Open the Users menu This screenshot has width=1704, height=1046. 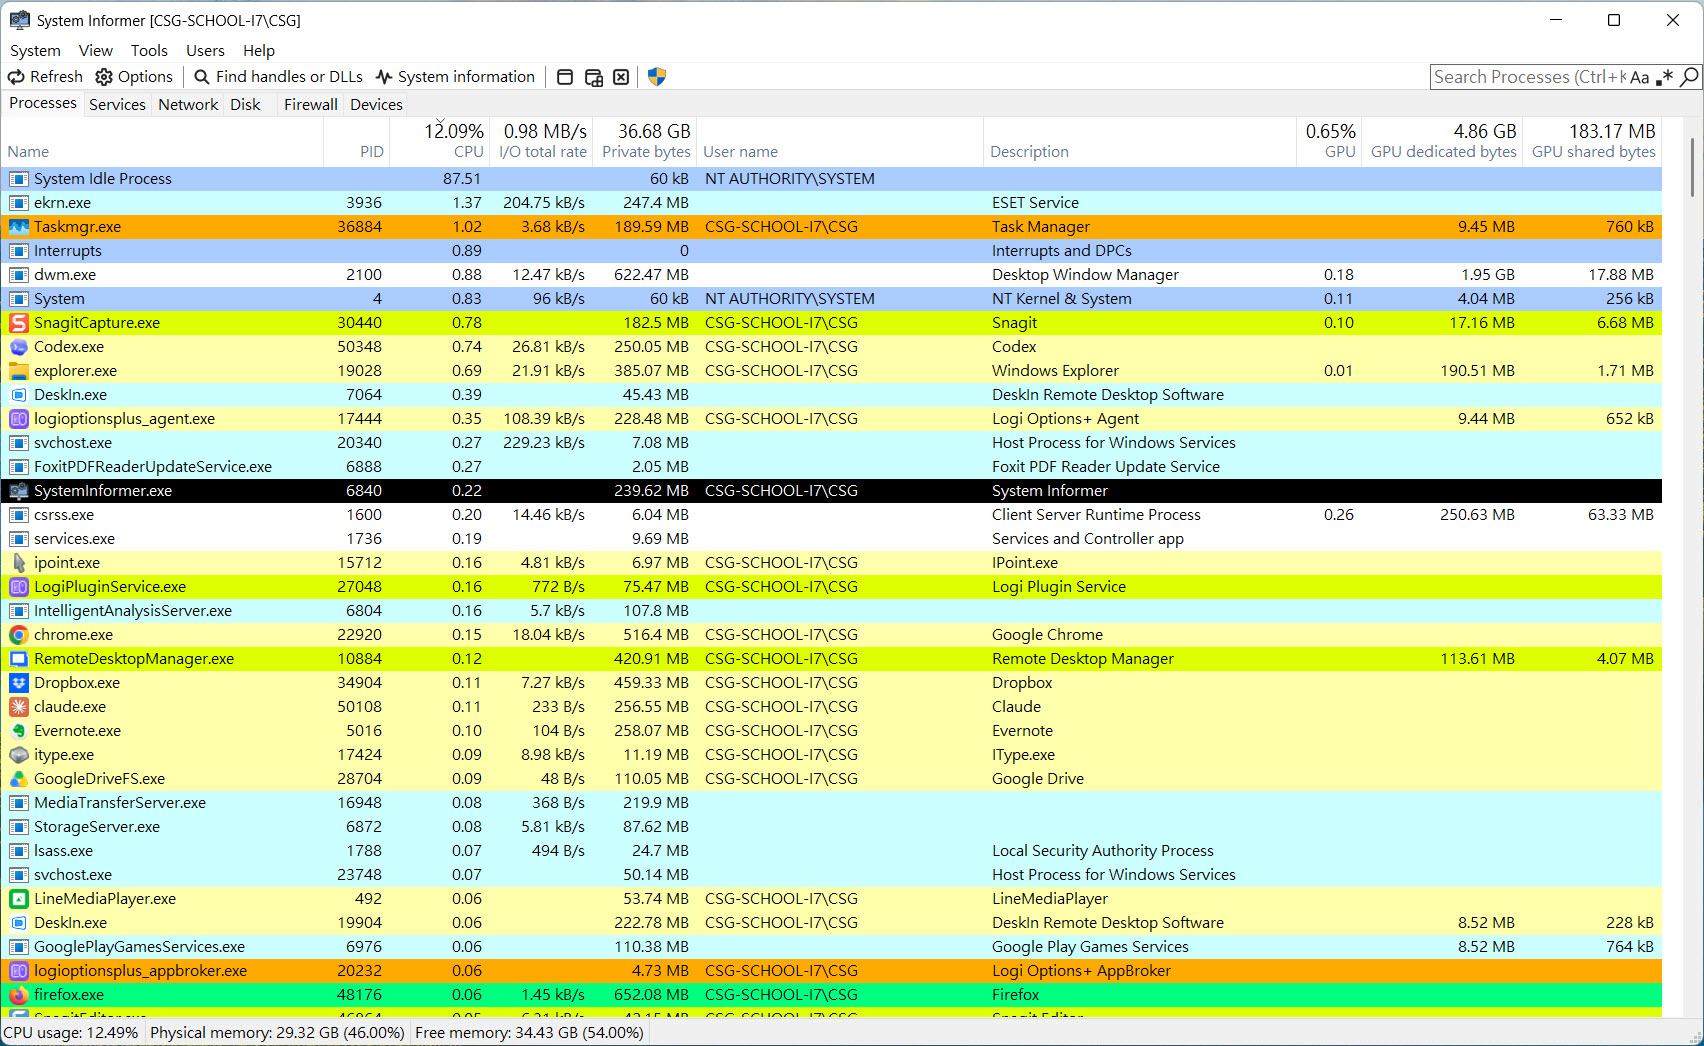pyautogui.click(x=205, y=51)
